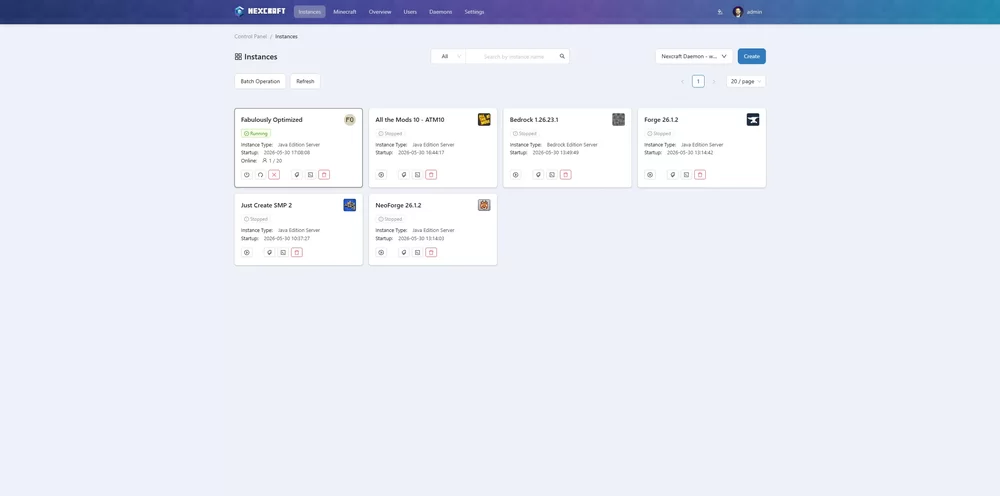
Task: Click the NeoForge 26.1.2 title
Action: [399, 205]
